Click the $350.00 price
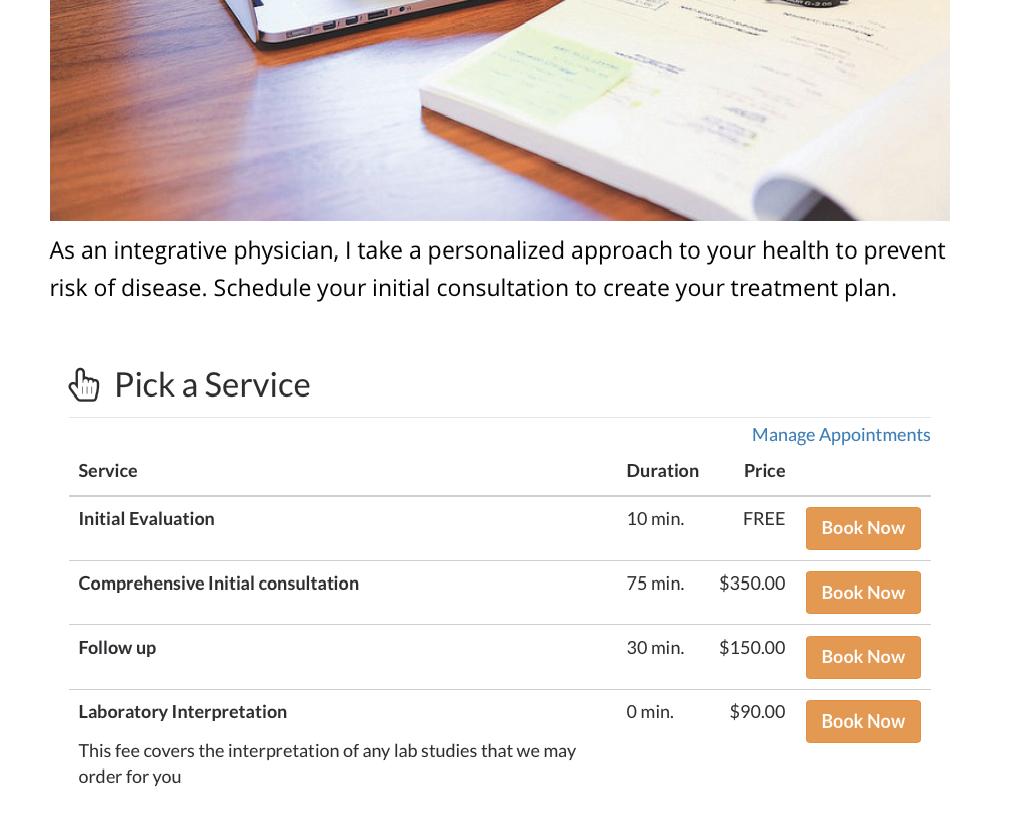1013x820 pixels. pyautogui.click(x=751, y=583)
